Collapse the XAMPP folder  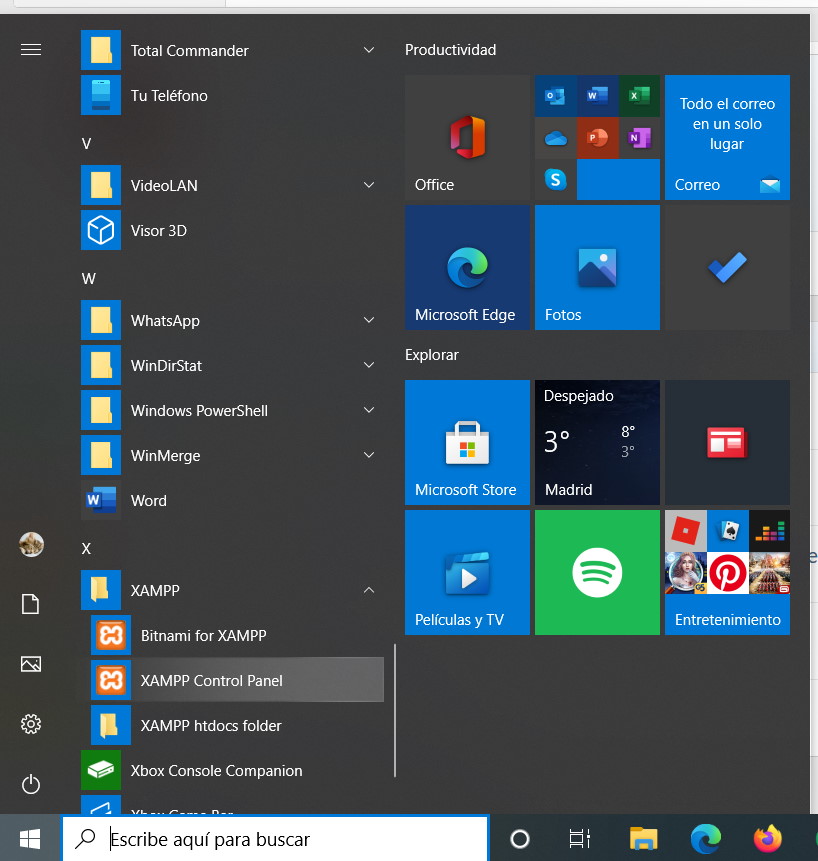pyautogui.click(x=232, y=590)
